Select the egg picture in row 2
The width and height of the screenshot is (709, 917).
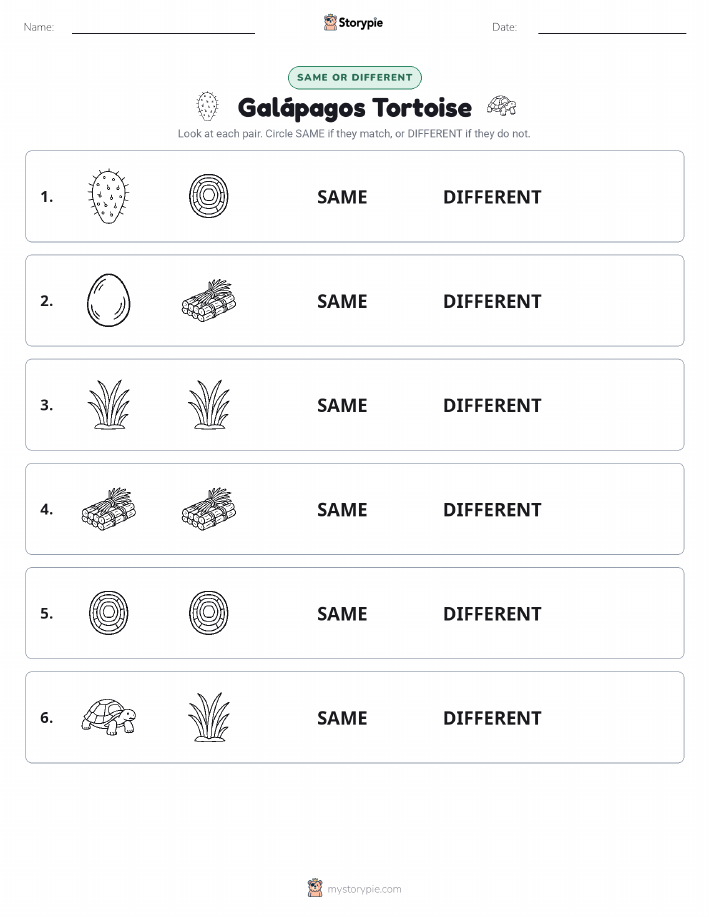(x=109, y=301)
